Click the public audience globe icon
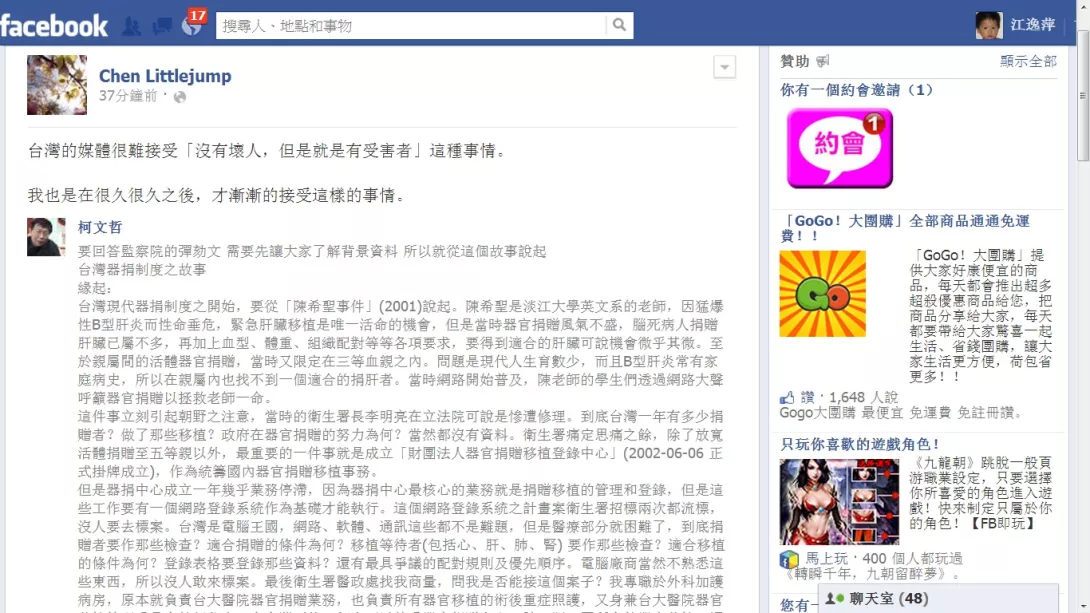 click(x=179, y=97)
